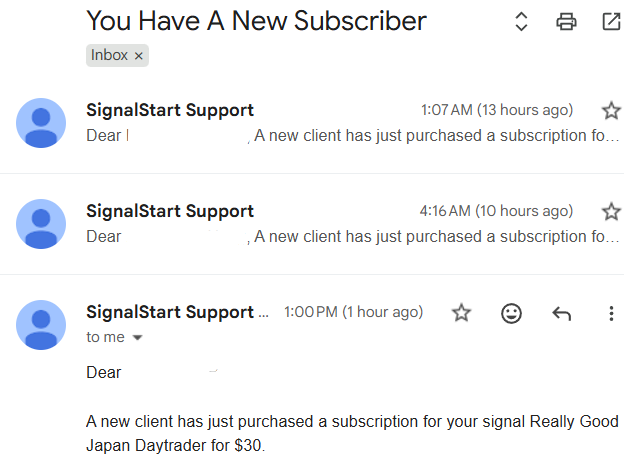Star the 1:00 PM SignalStart message
Viewport: 627px width, 466px height.
tap(461, 312)
